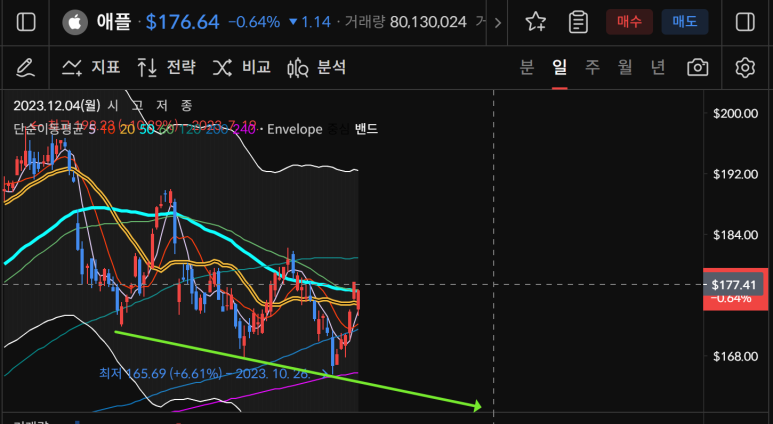The image size is (773, 424).
Task: Add Apple to favorites with star icon
Action: [535, 22]
